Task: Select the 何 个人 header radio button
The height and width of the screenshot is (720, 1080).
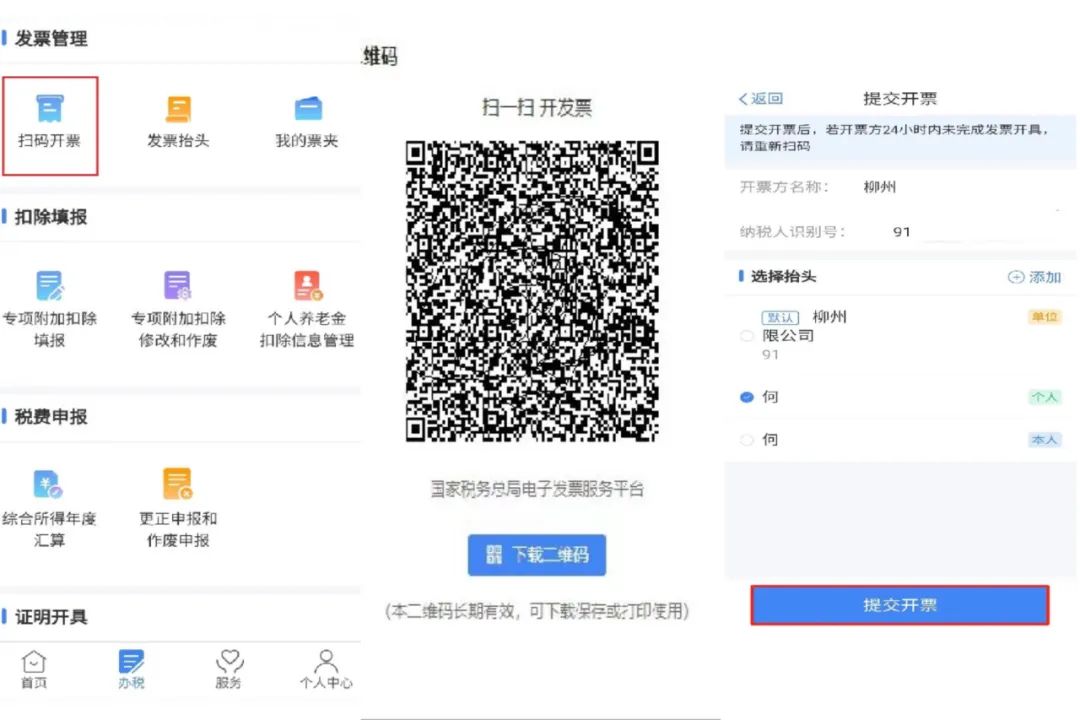Action: point(747,397)
